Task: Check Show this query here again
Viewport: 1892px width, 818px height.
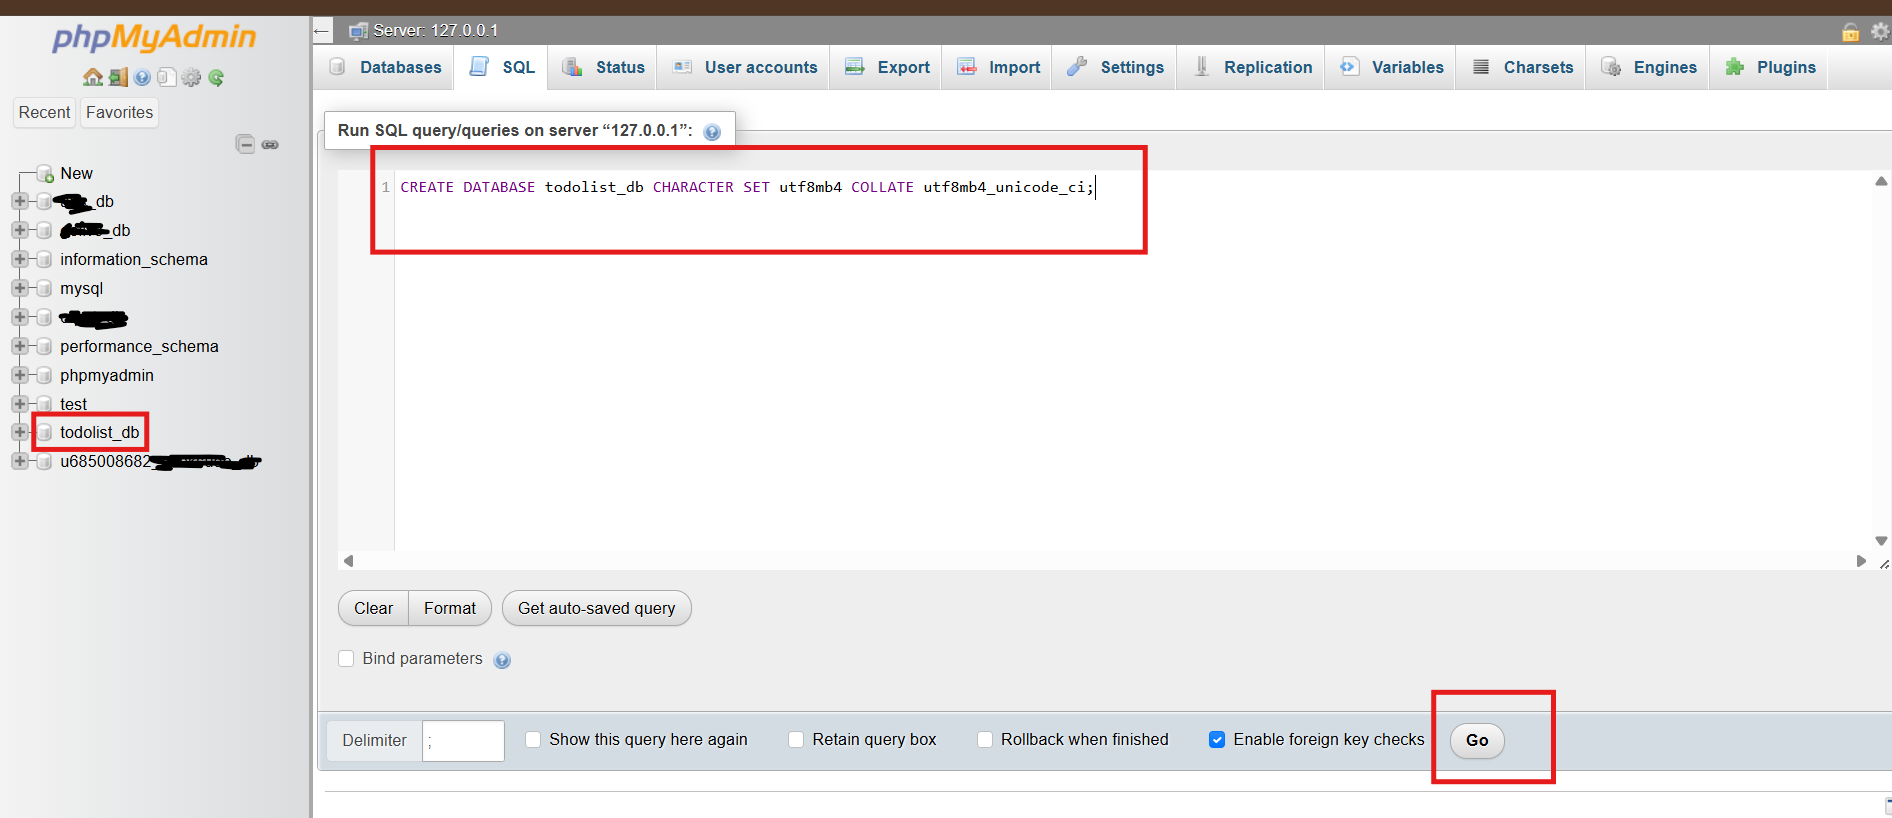Action: coord(533,739)
